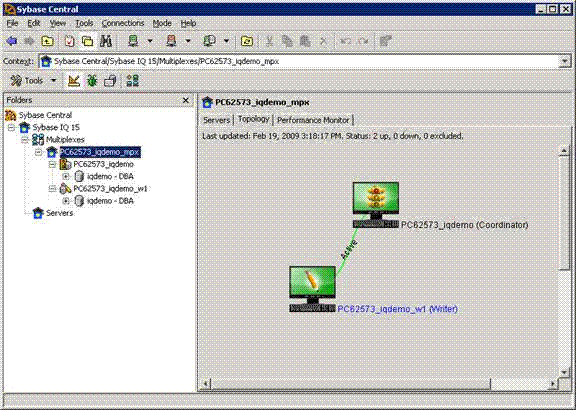Click the Coordinator computer icon in topology

375,205
